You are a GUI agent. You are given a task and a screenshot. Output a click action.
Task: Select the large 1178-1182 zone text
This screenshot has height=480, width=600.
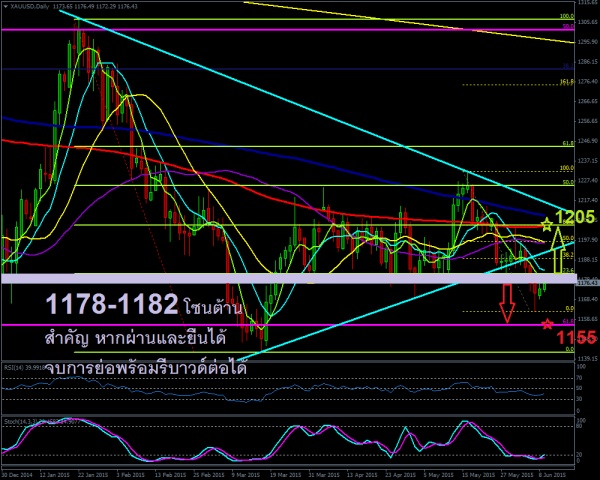(x=112, y=304)
